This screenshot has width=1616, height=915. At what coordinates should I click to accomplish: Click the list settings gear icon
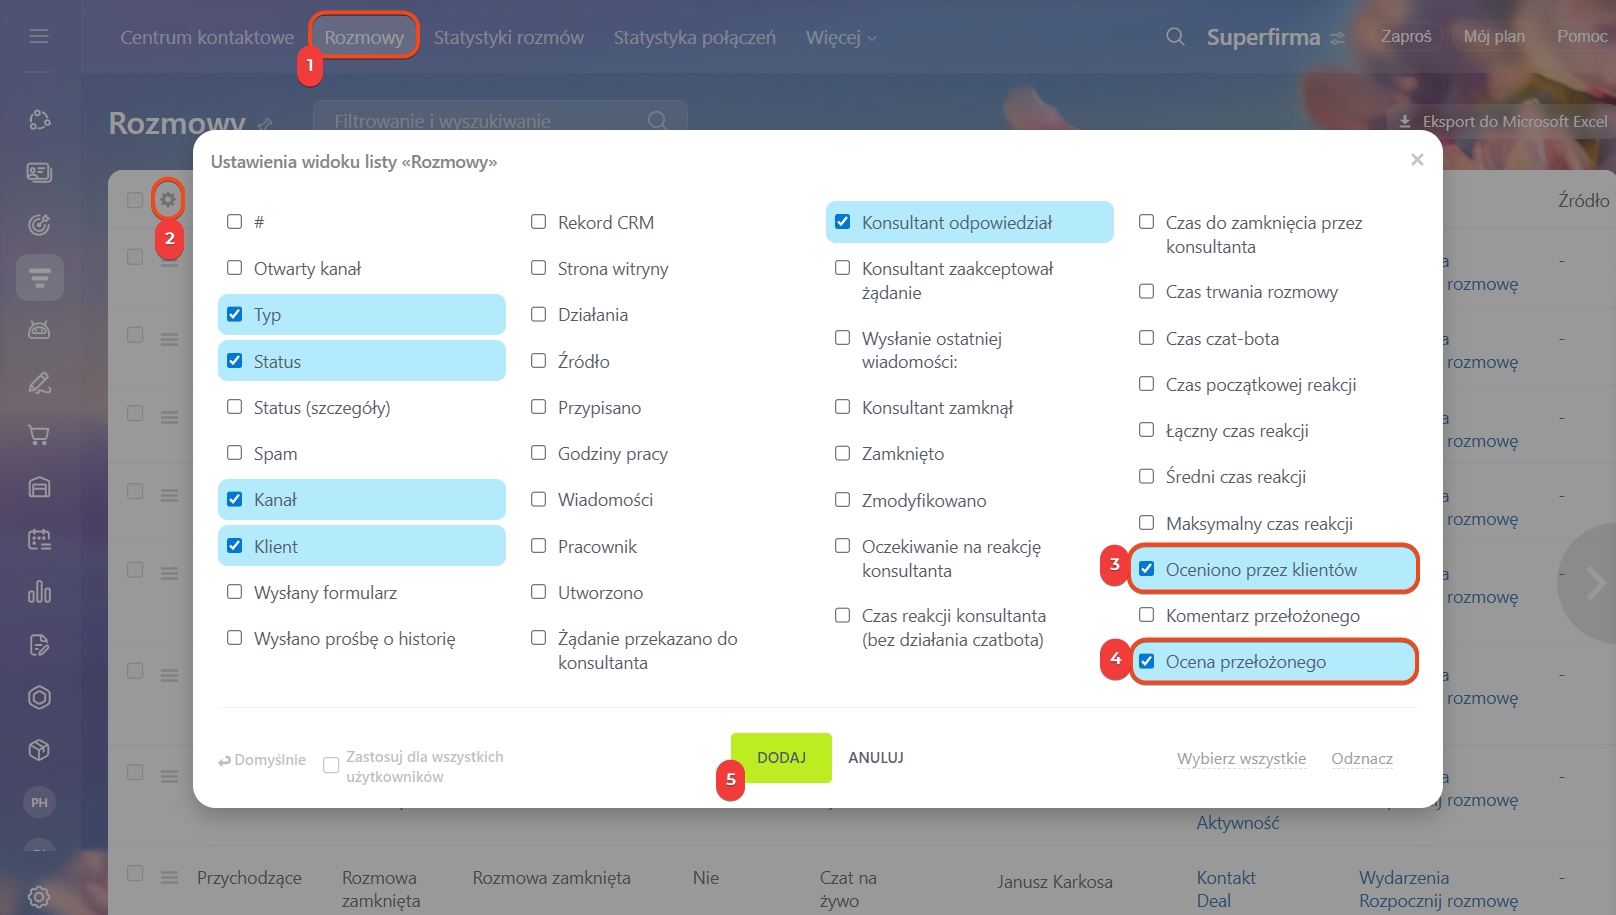pyautogui.click(x=168, y=199)
